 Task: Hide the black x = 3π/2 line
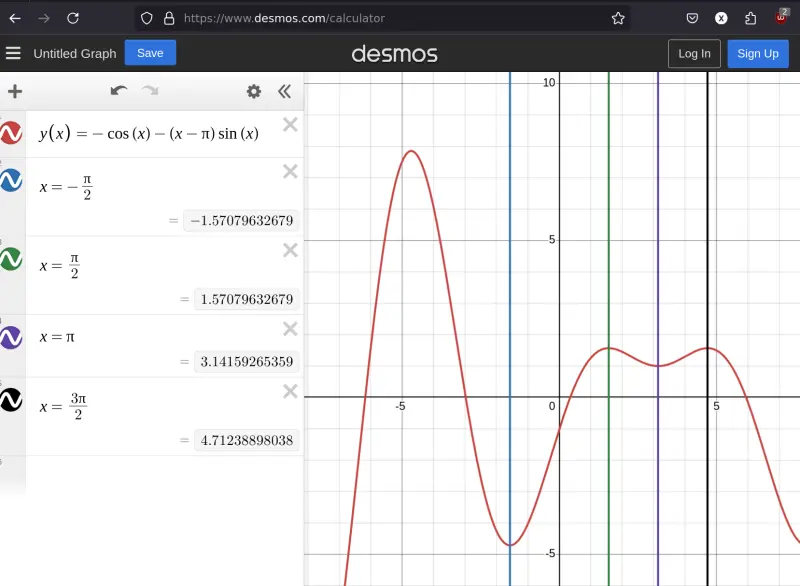click(11, 399)
